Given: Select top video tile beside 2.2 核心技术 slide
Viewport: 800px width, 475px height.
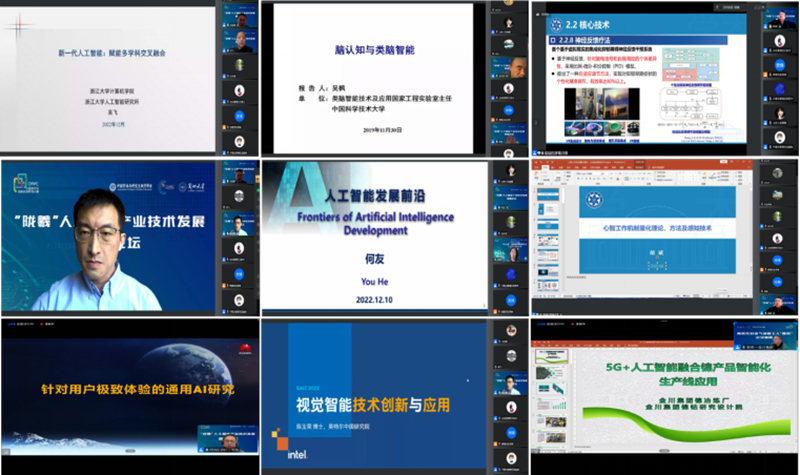Looking at the screenshot, I should pos(780,18).
